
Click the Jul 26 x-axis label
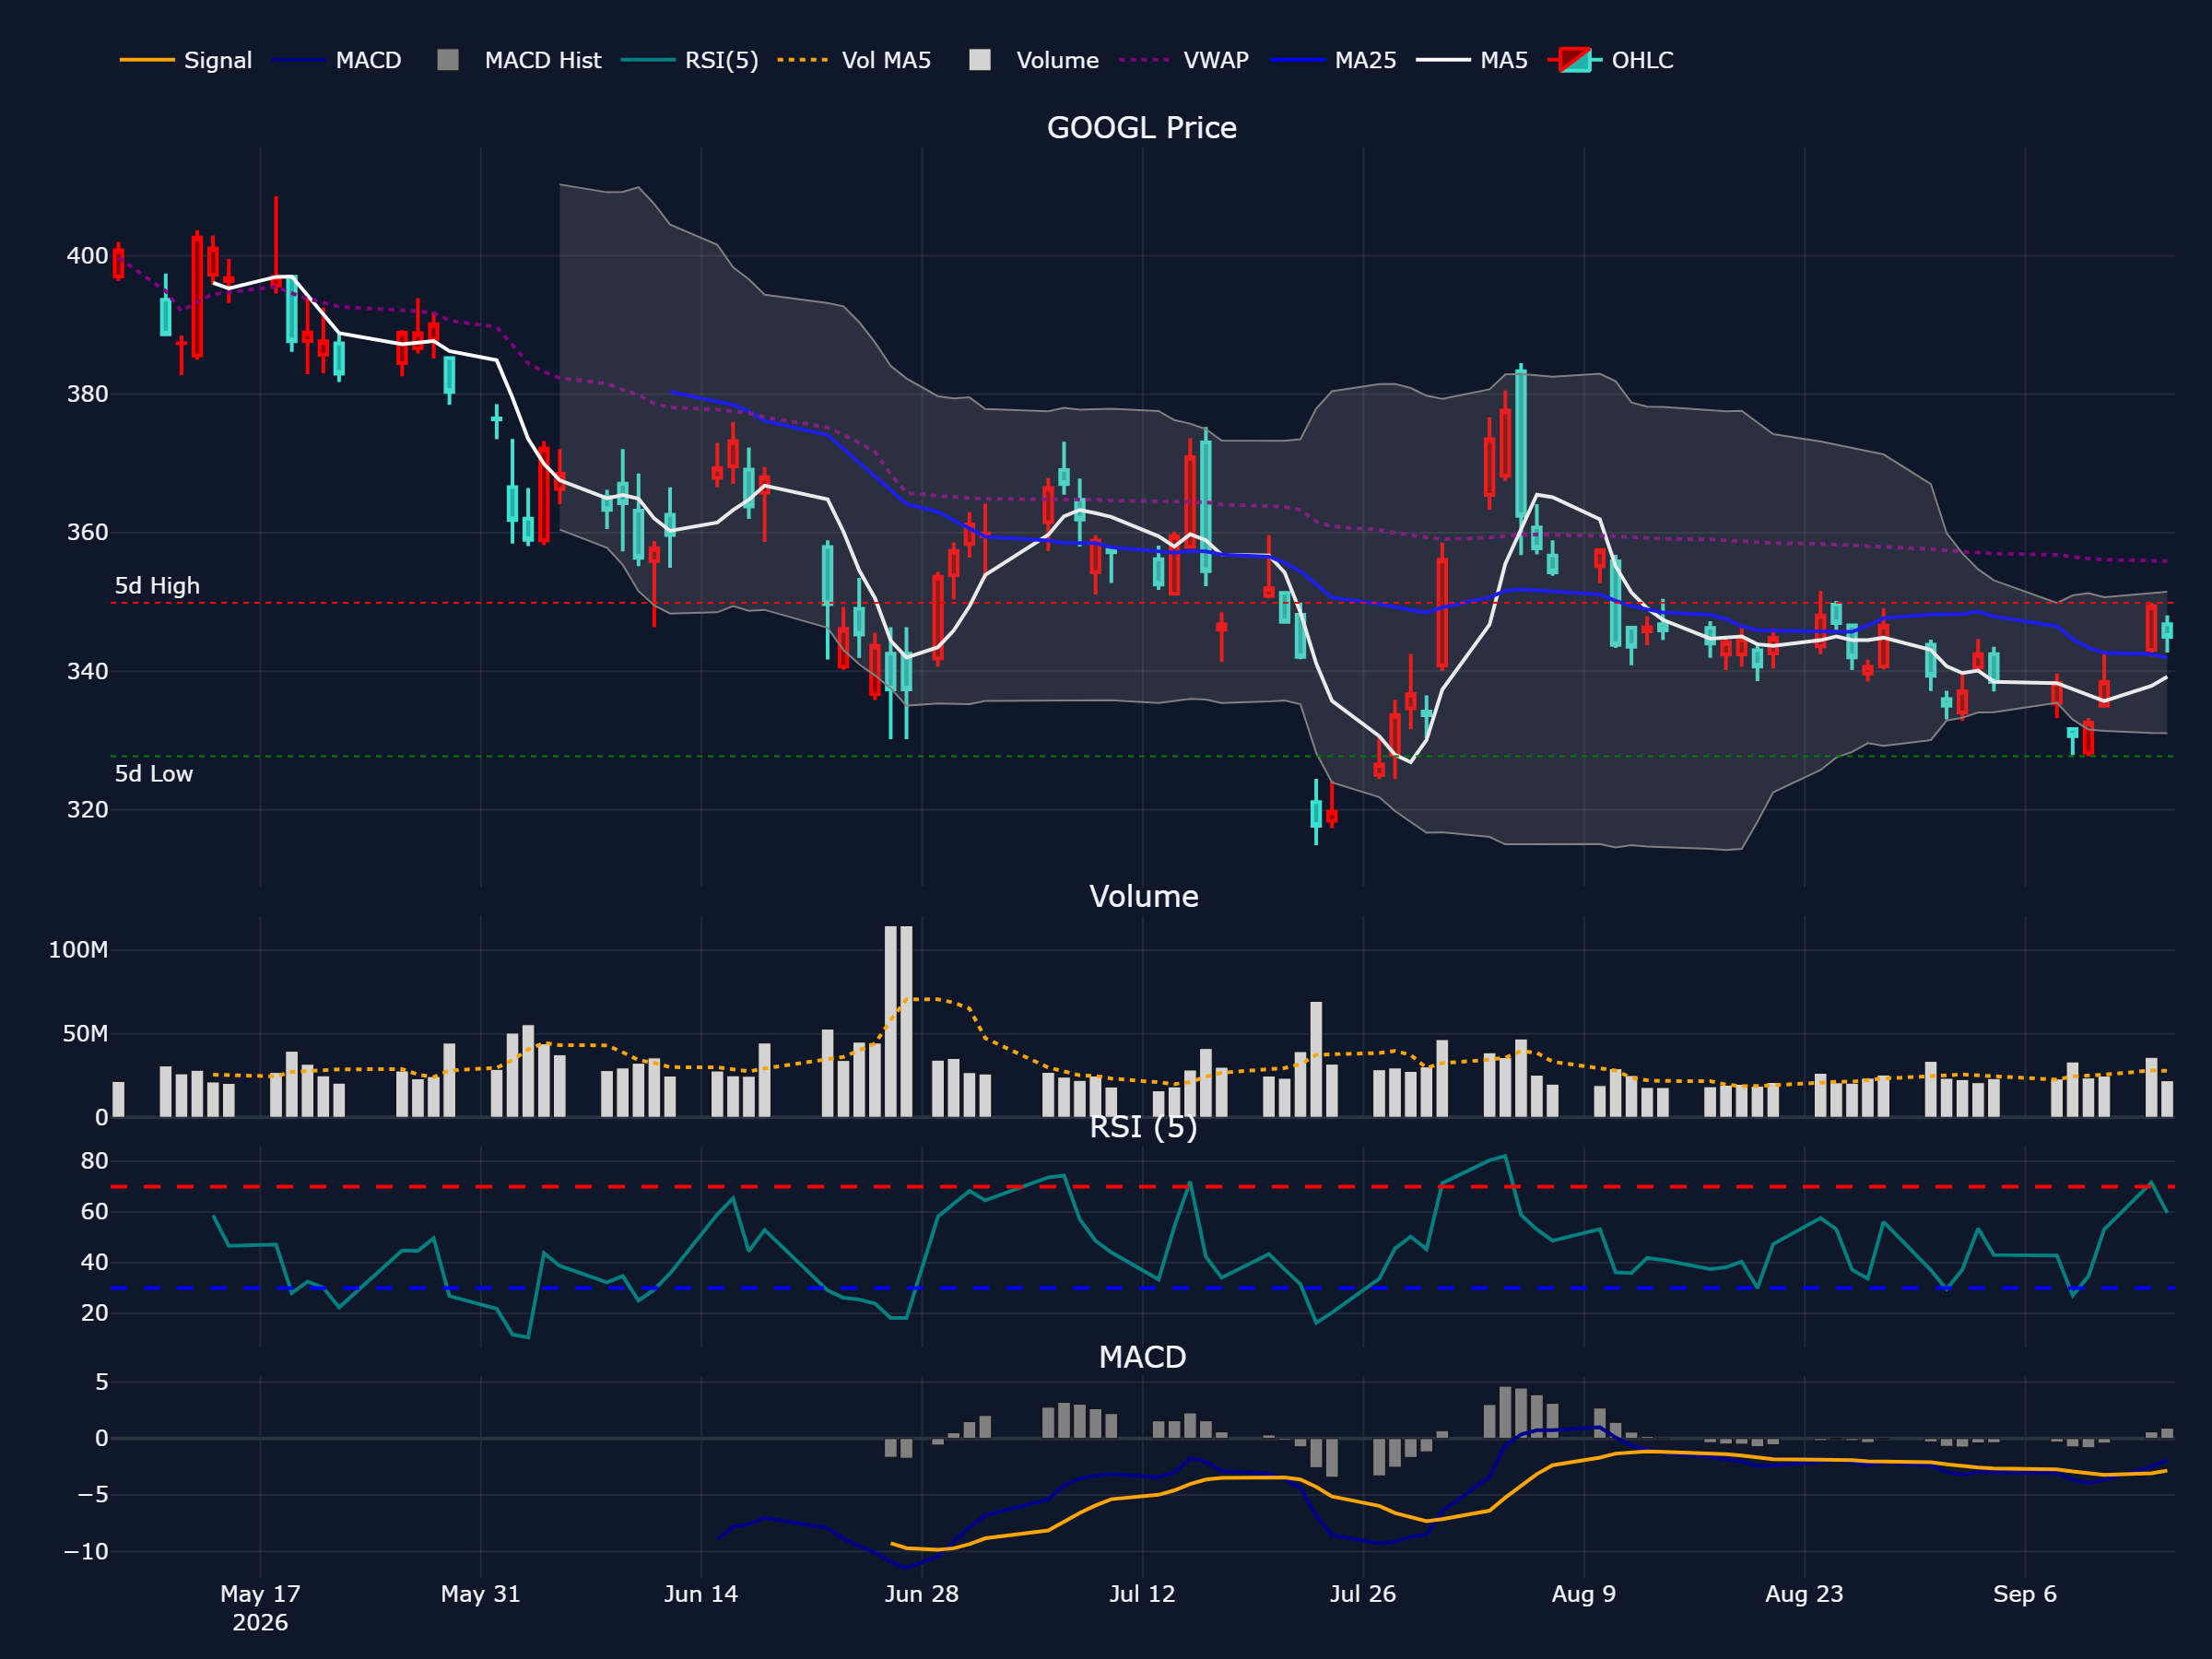[1363, 1594]
